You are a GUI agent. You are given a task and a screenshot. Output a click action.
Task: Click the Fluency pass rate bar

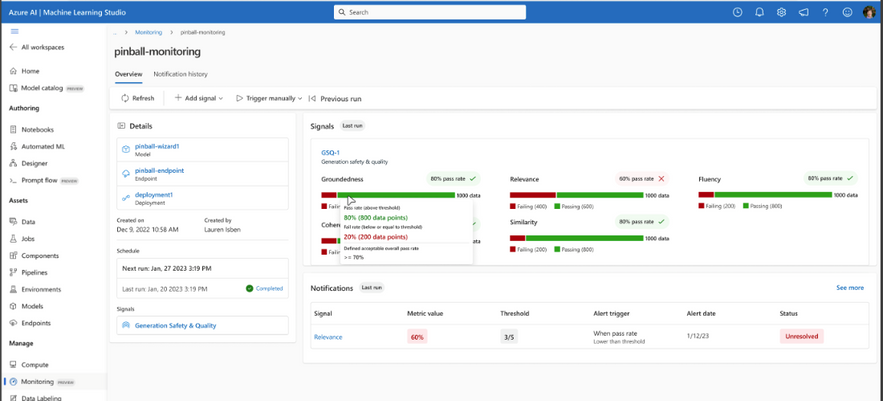point(765,194)
